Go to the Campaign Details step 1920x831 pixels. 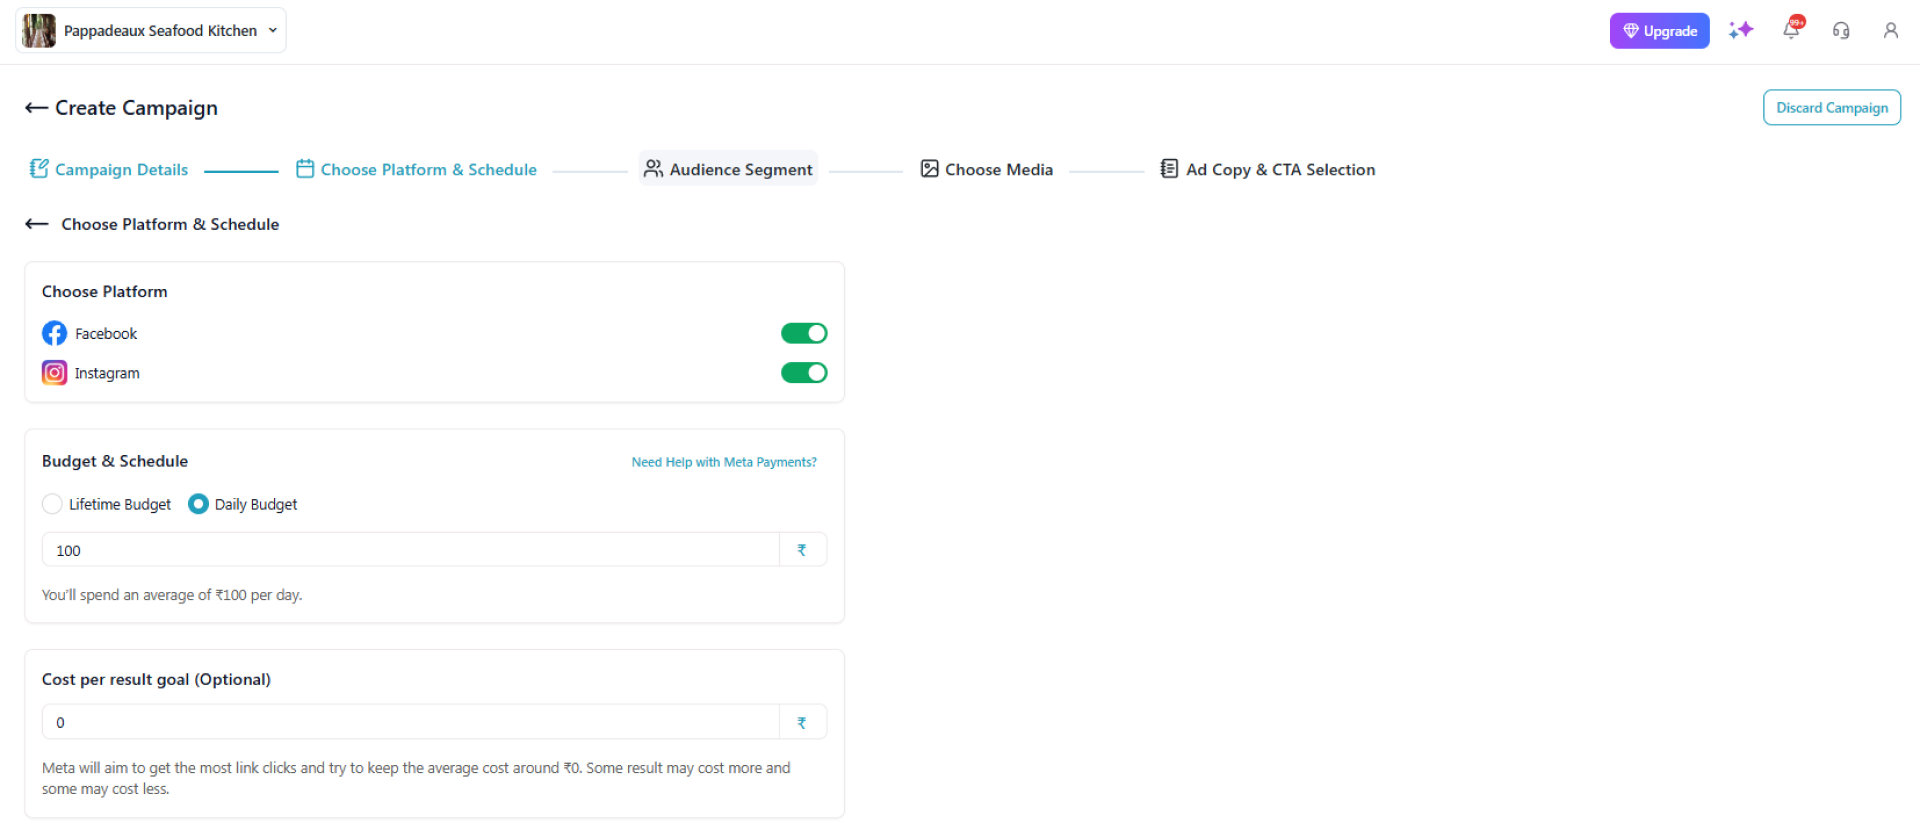pos(109,170)
